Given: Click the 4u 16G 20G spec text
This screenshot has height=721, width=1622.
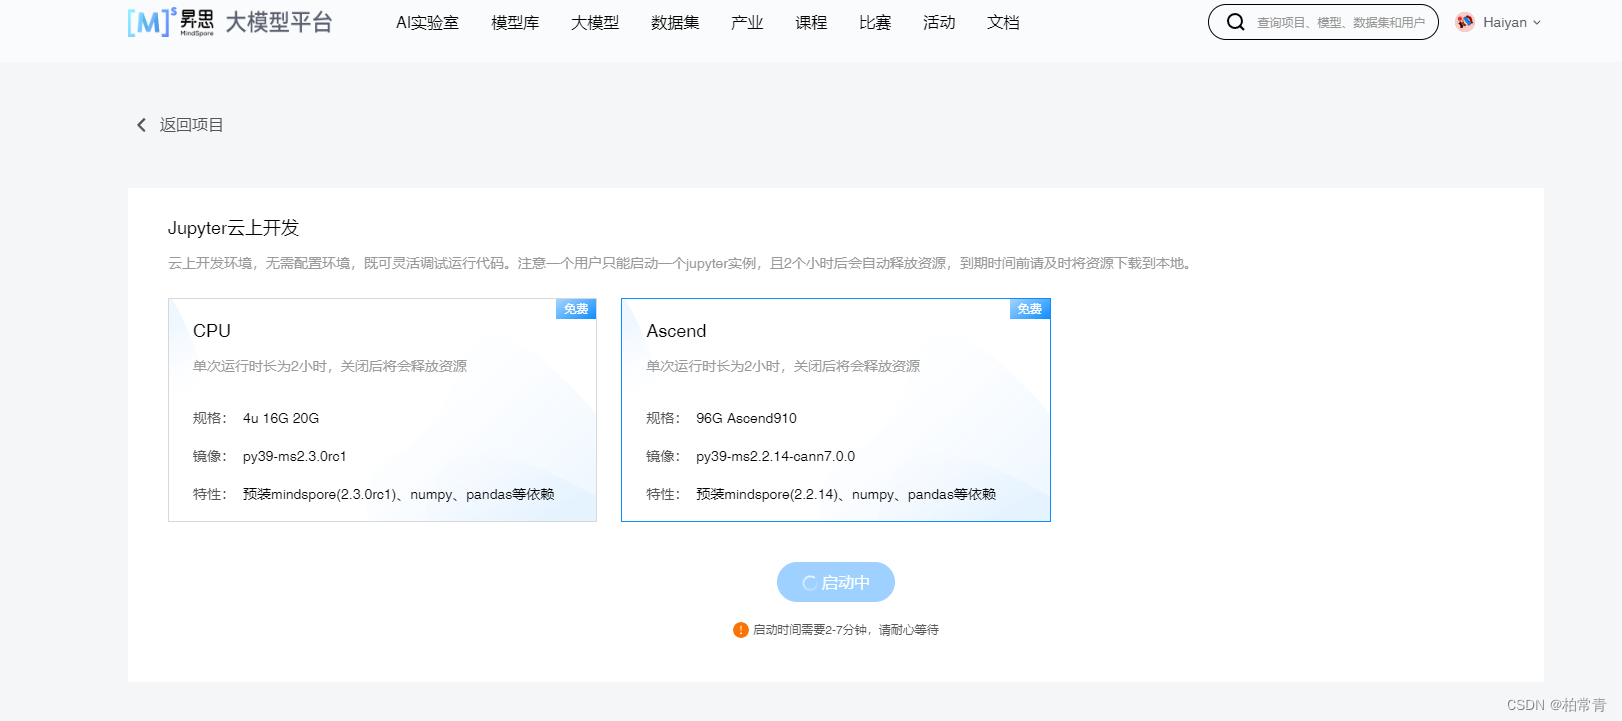Looking at the screenshot, I should coord(281,418).
